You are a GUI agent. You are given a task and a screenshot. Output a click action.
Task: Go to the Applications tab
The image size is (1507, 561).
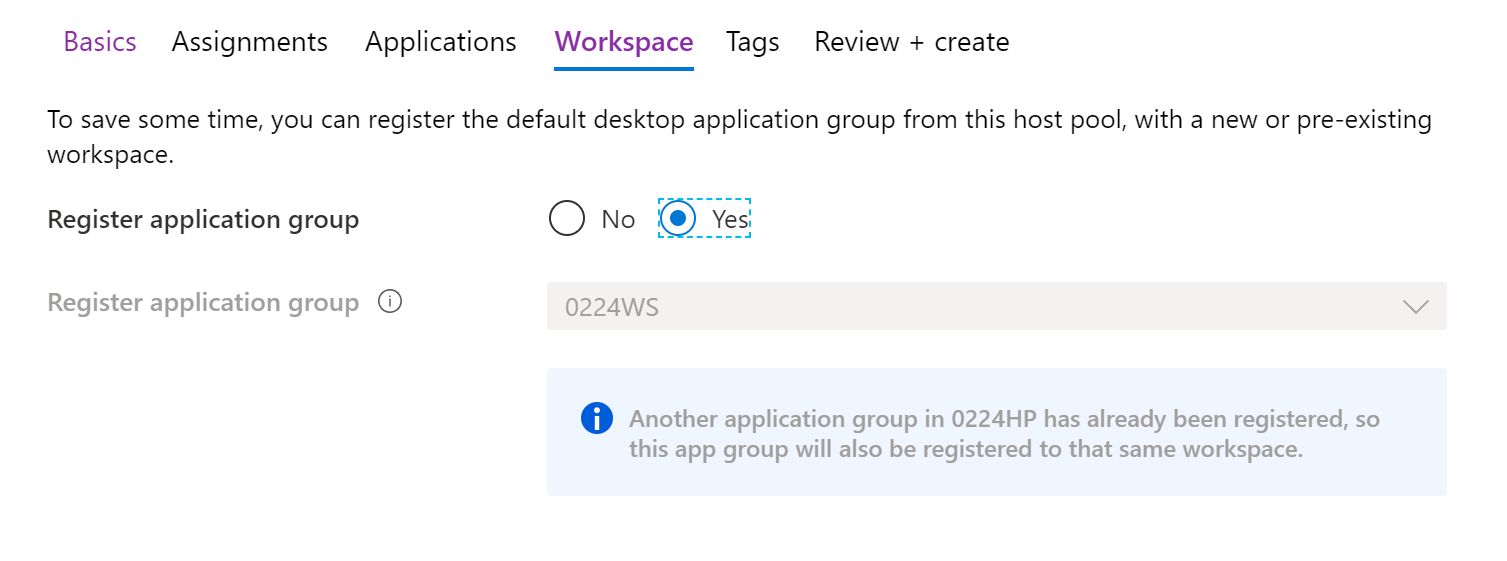[440, 42]
